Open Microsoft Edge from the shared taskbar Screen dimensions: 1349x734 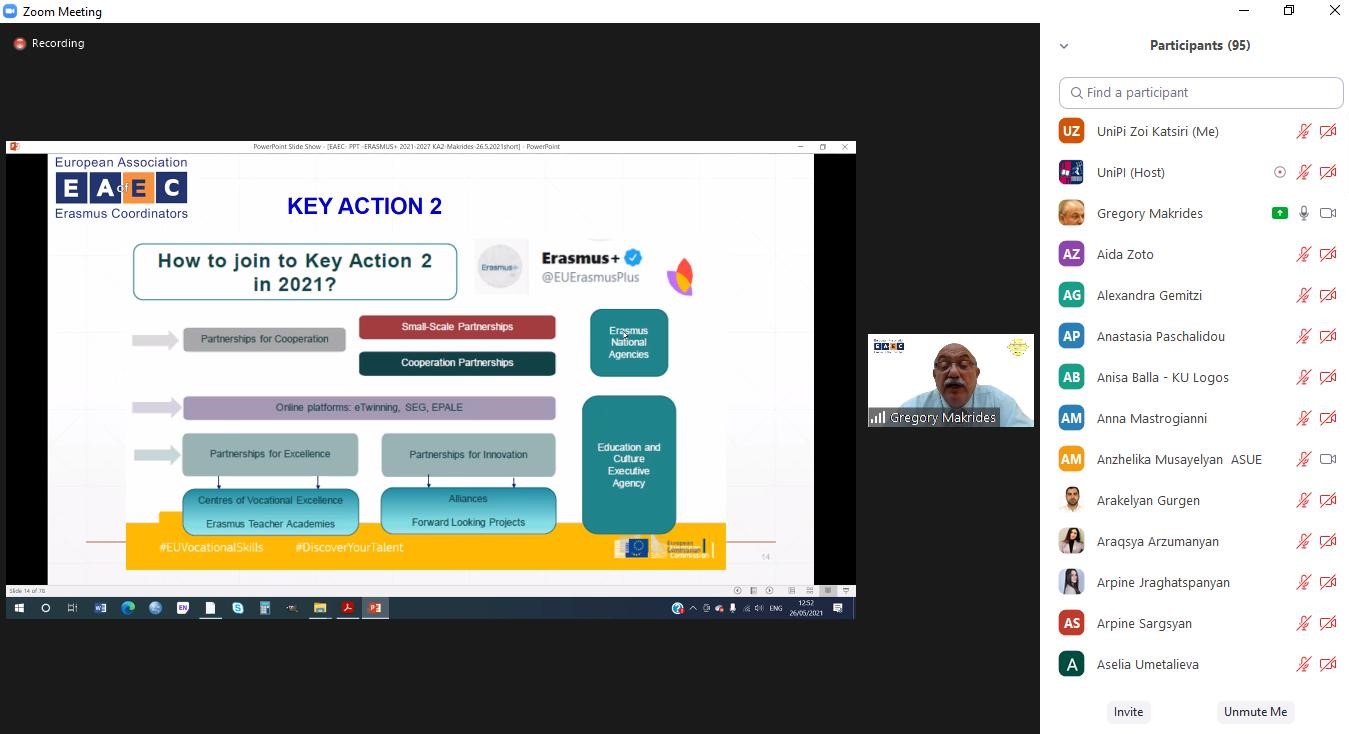[128, 608]
